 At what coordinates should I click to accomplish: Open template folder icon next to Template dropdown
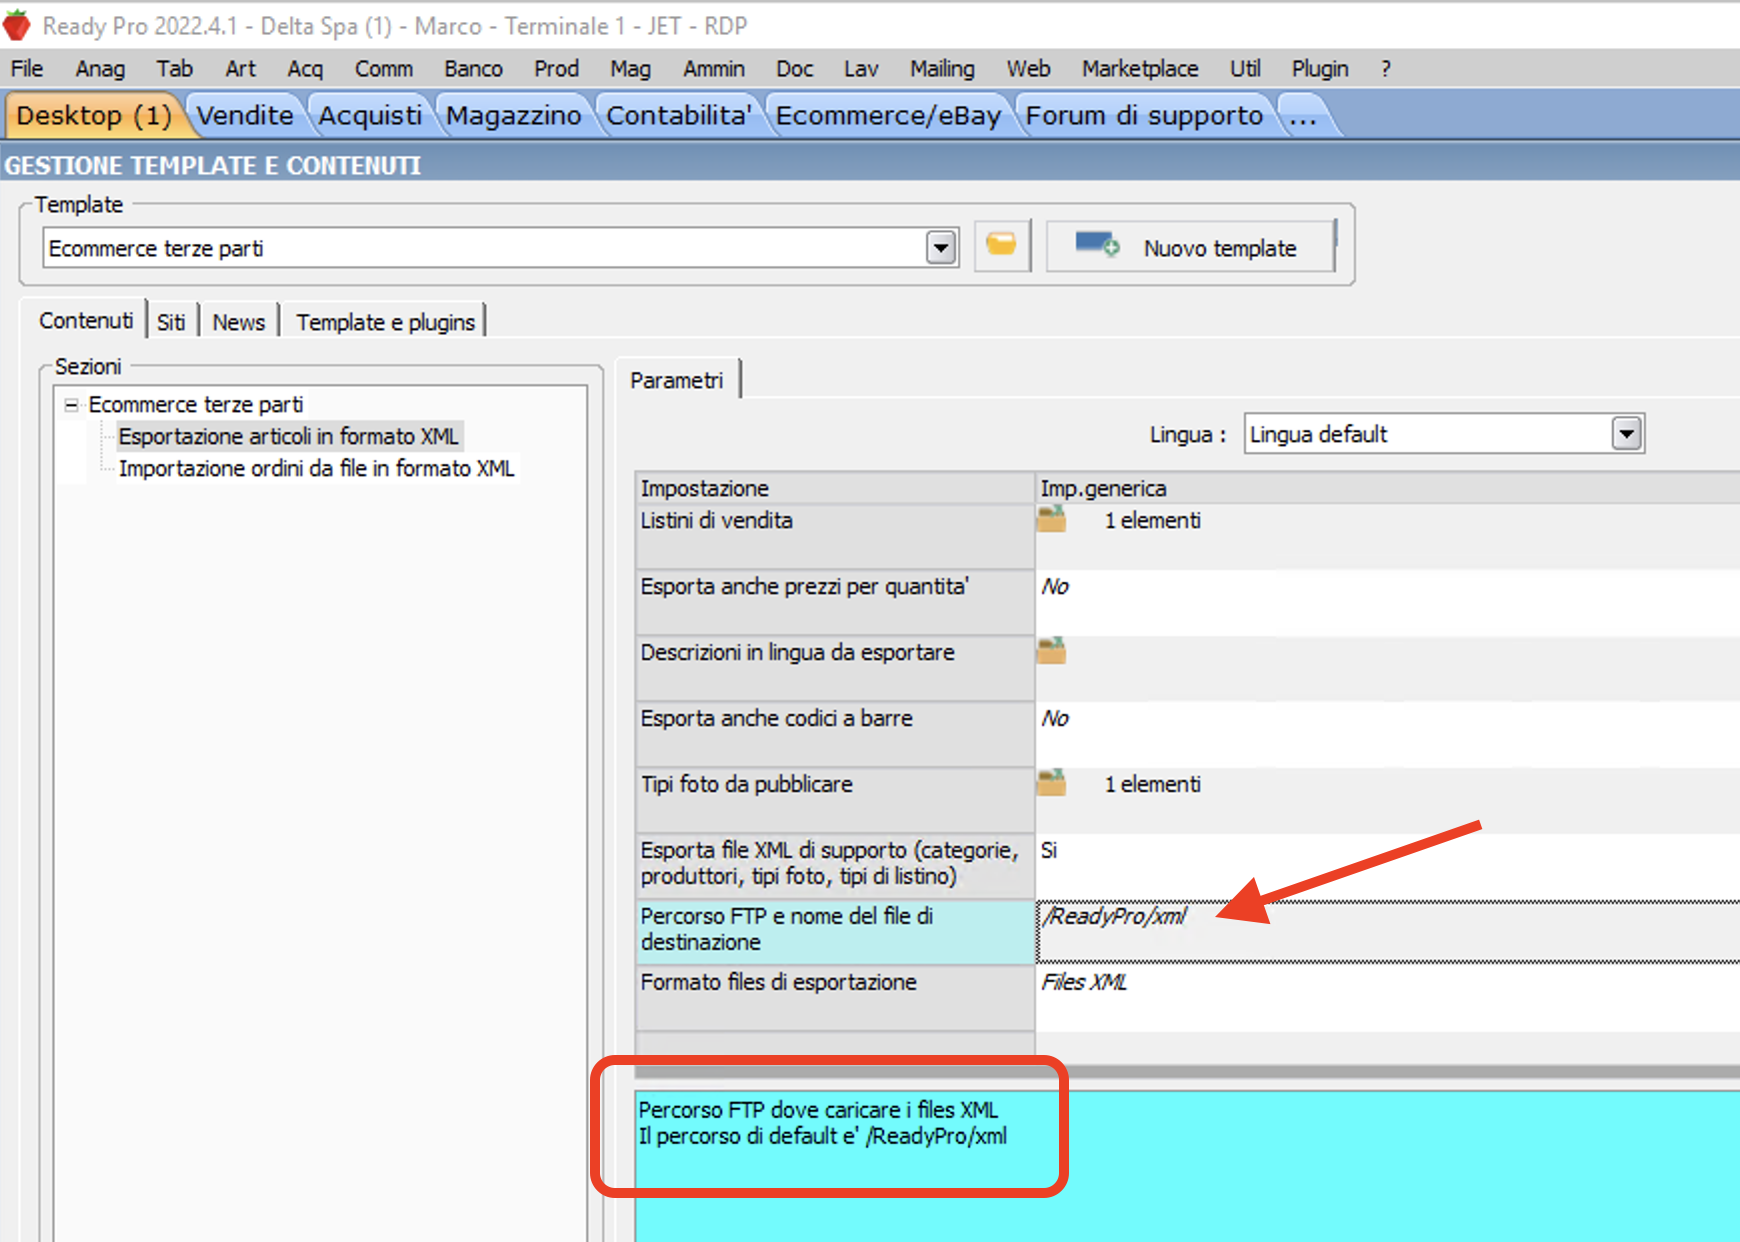[1001, 246]
